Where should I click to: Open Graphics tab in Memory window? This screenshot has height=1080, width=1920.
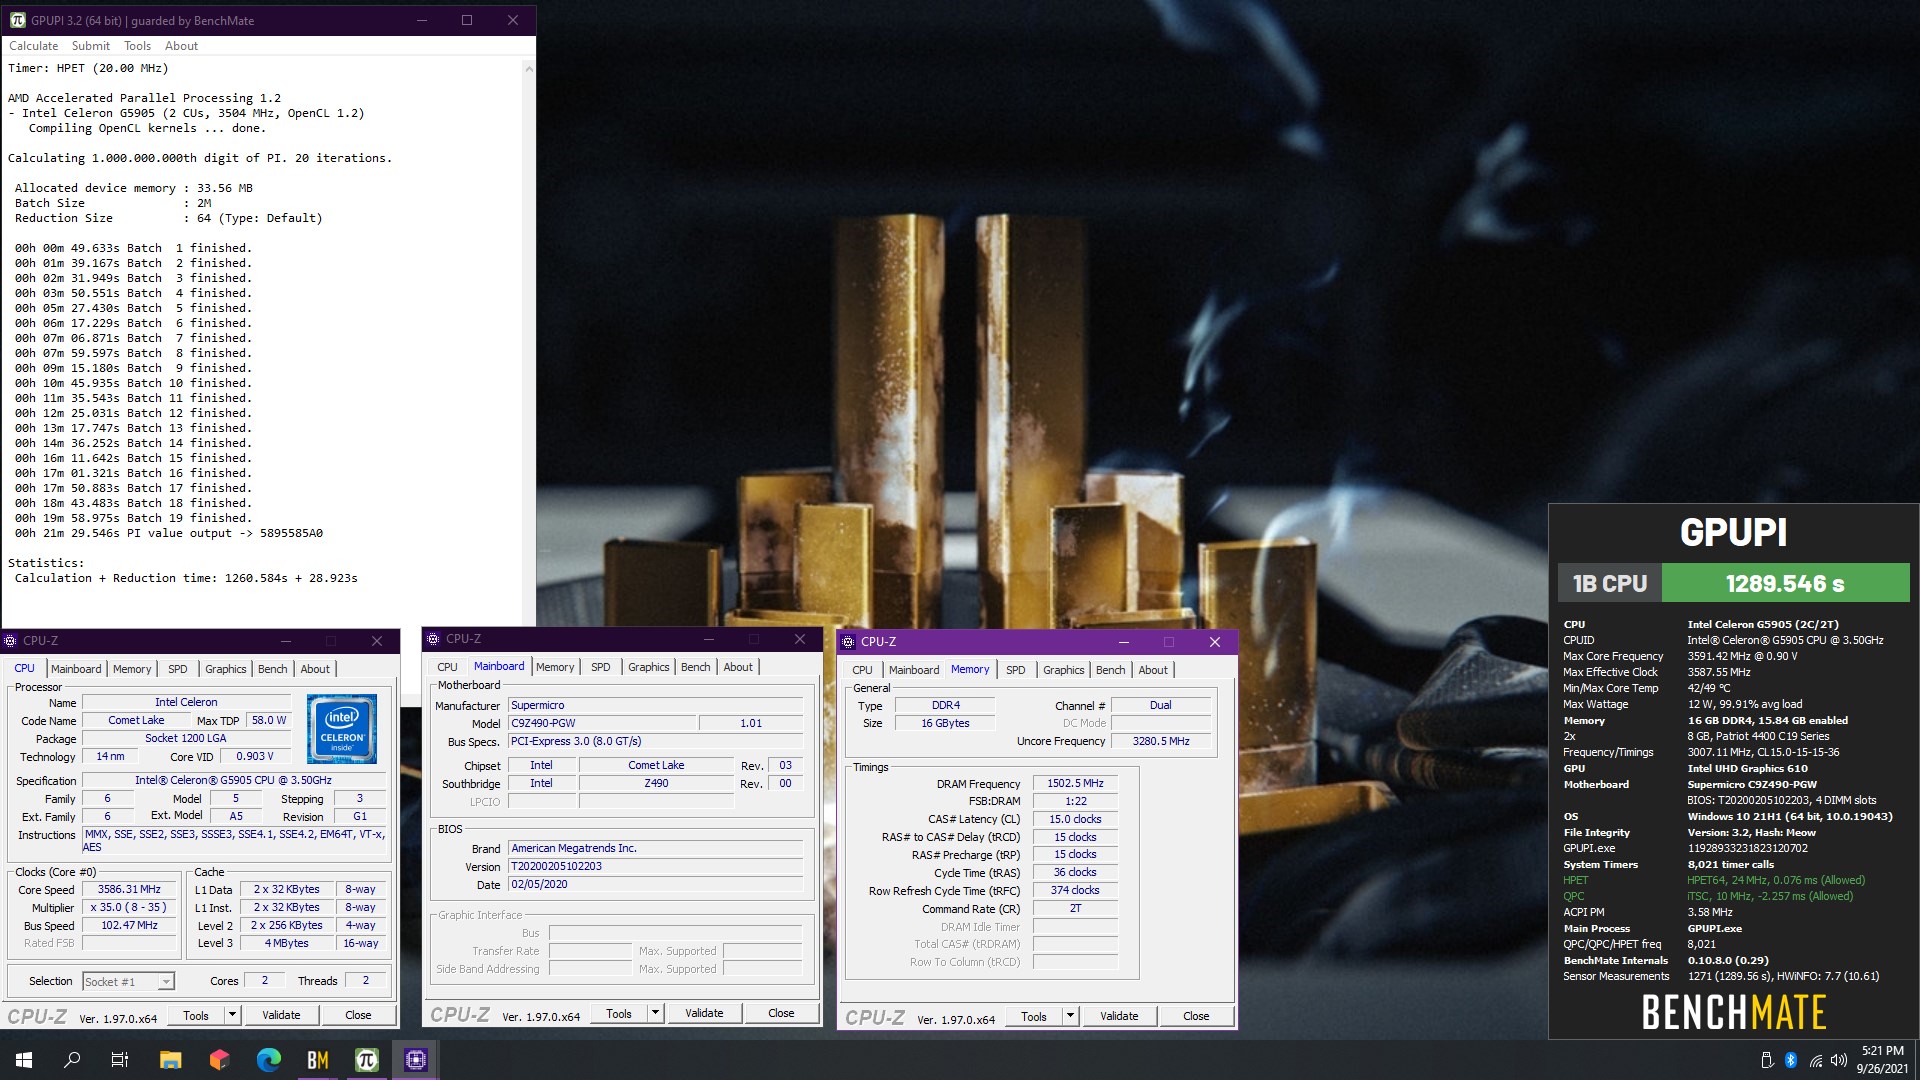(1063, 670)
